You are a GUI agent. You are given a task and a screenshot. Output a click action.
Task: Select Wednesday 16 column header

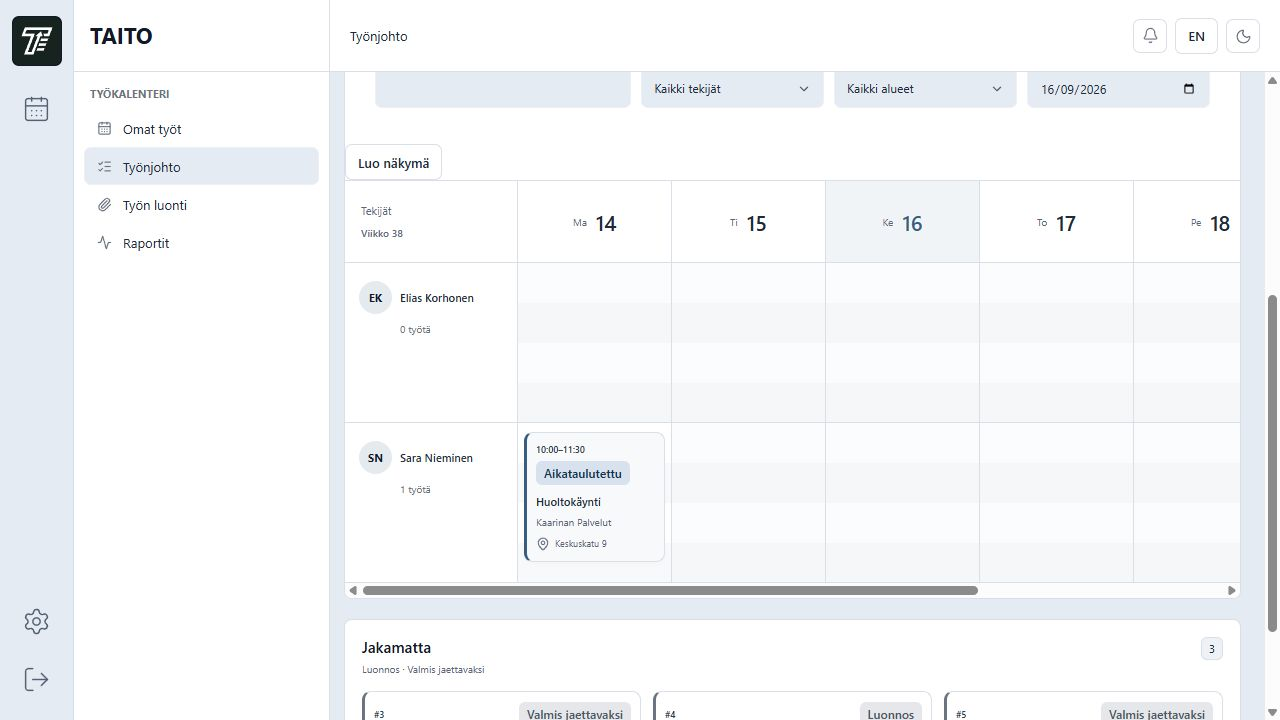pyautogui.click(x=902, y=222)
